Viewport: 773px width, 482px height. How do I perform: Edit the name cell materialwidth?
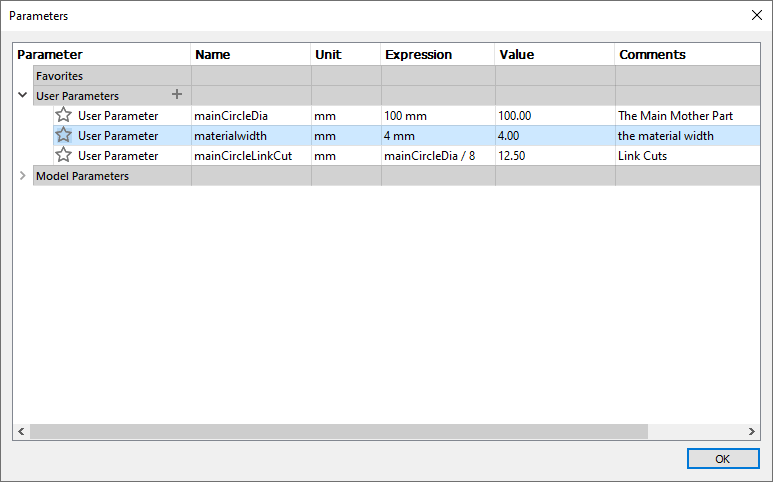coord(251,136)
